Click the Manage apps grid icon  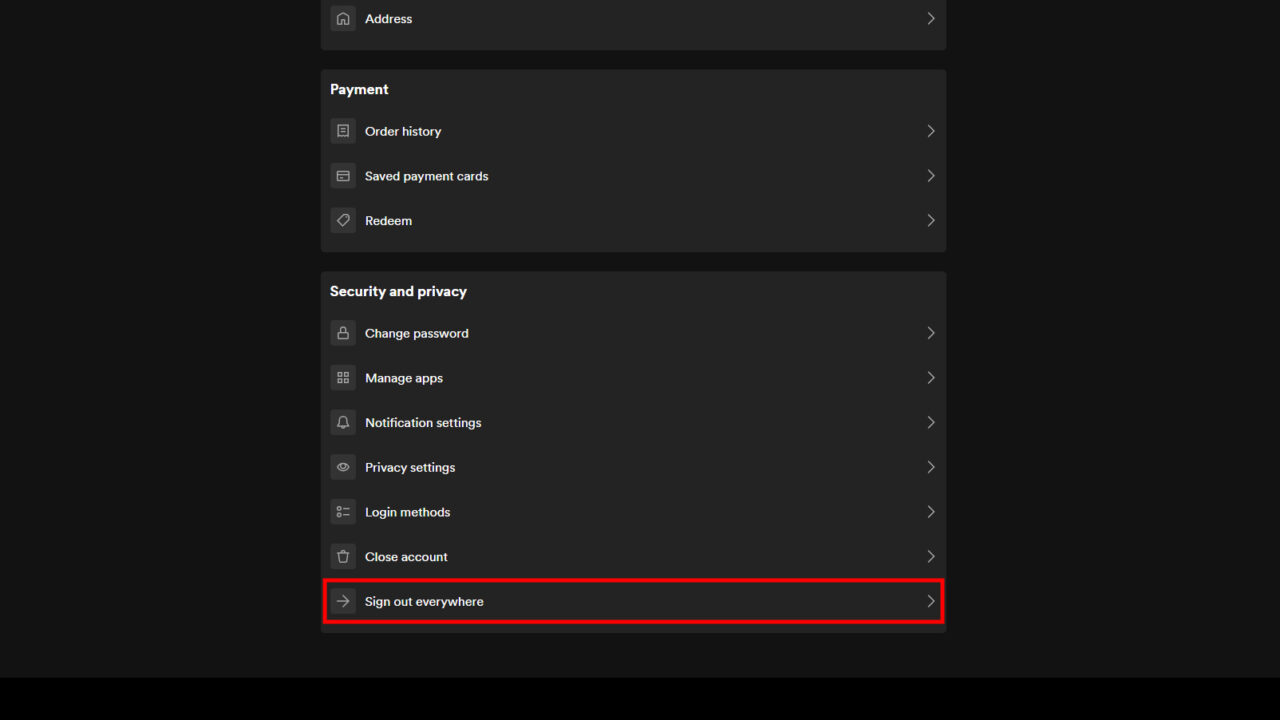click(343, 377)
